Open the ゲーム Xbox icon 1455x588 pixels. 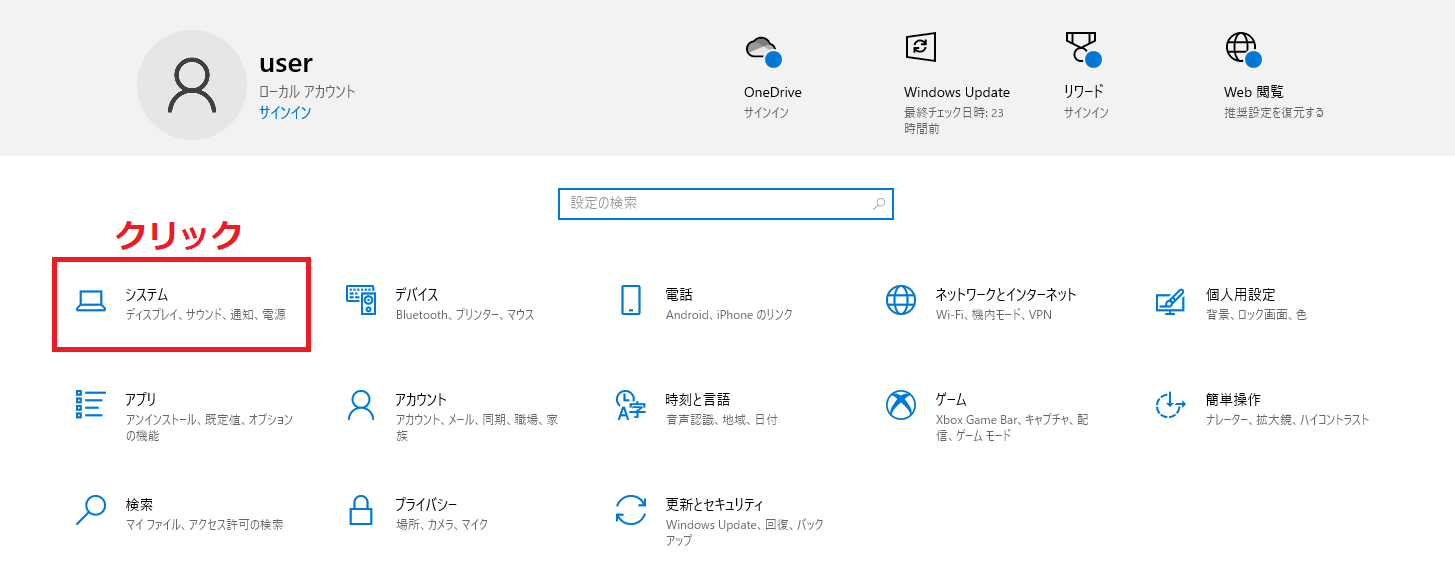click(x=901, y=404)
